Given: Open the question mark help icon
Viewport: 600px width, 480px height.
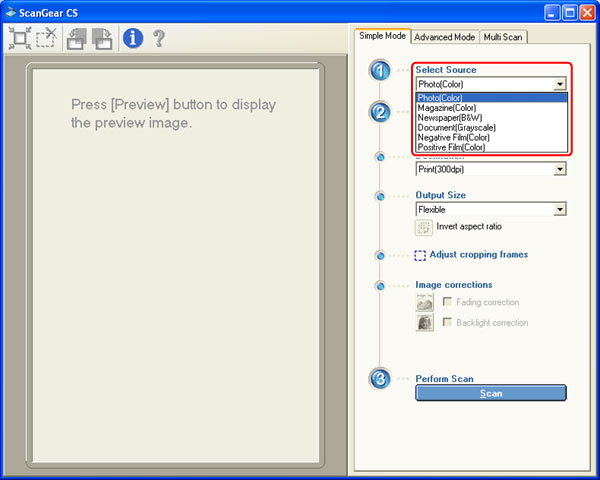Looking at the screenshot, I should coord(159,38).
